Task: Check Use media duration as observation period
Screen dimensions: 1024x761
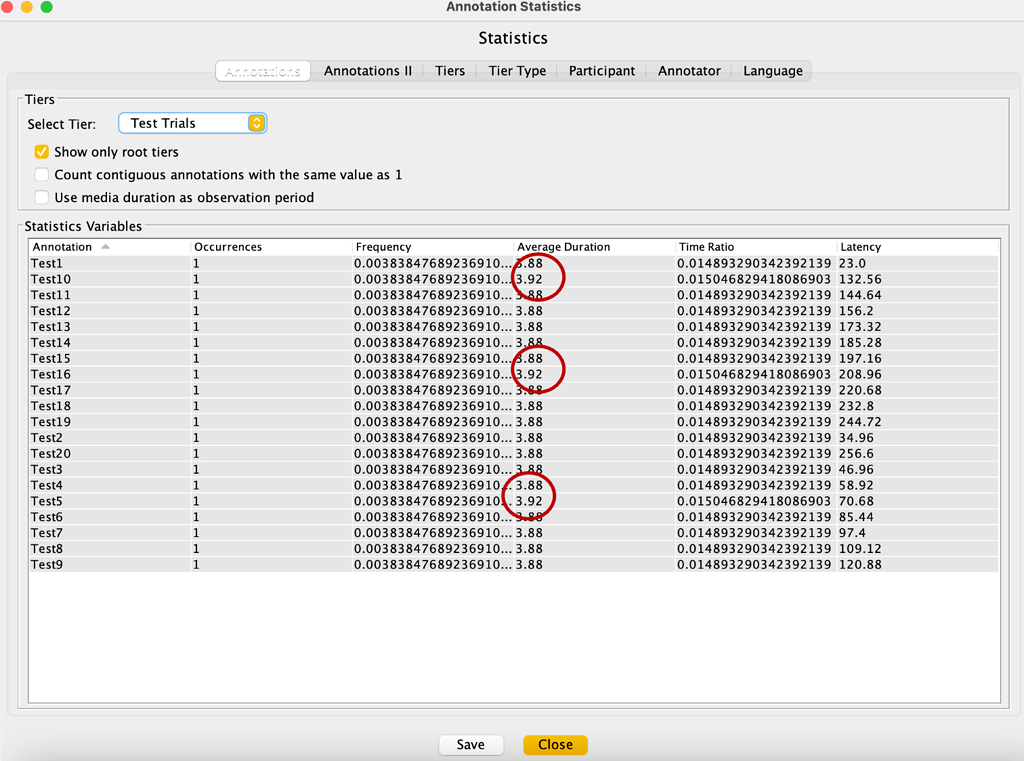Action: click(41, 197)
